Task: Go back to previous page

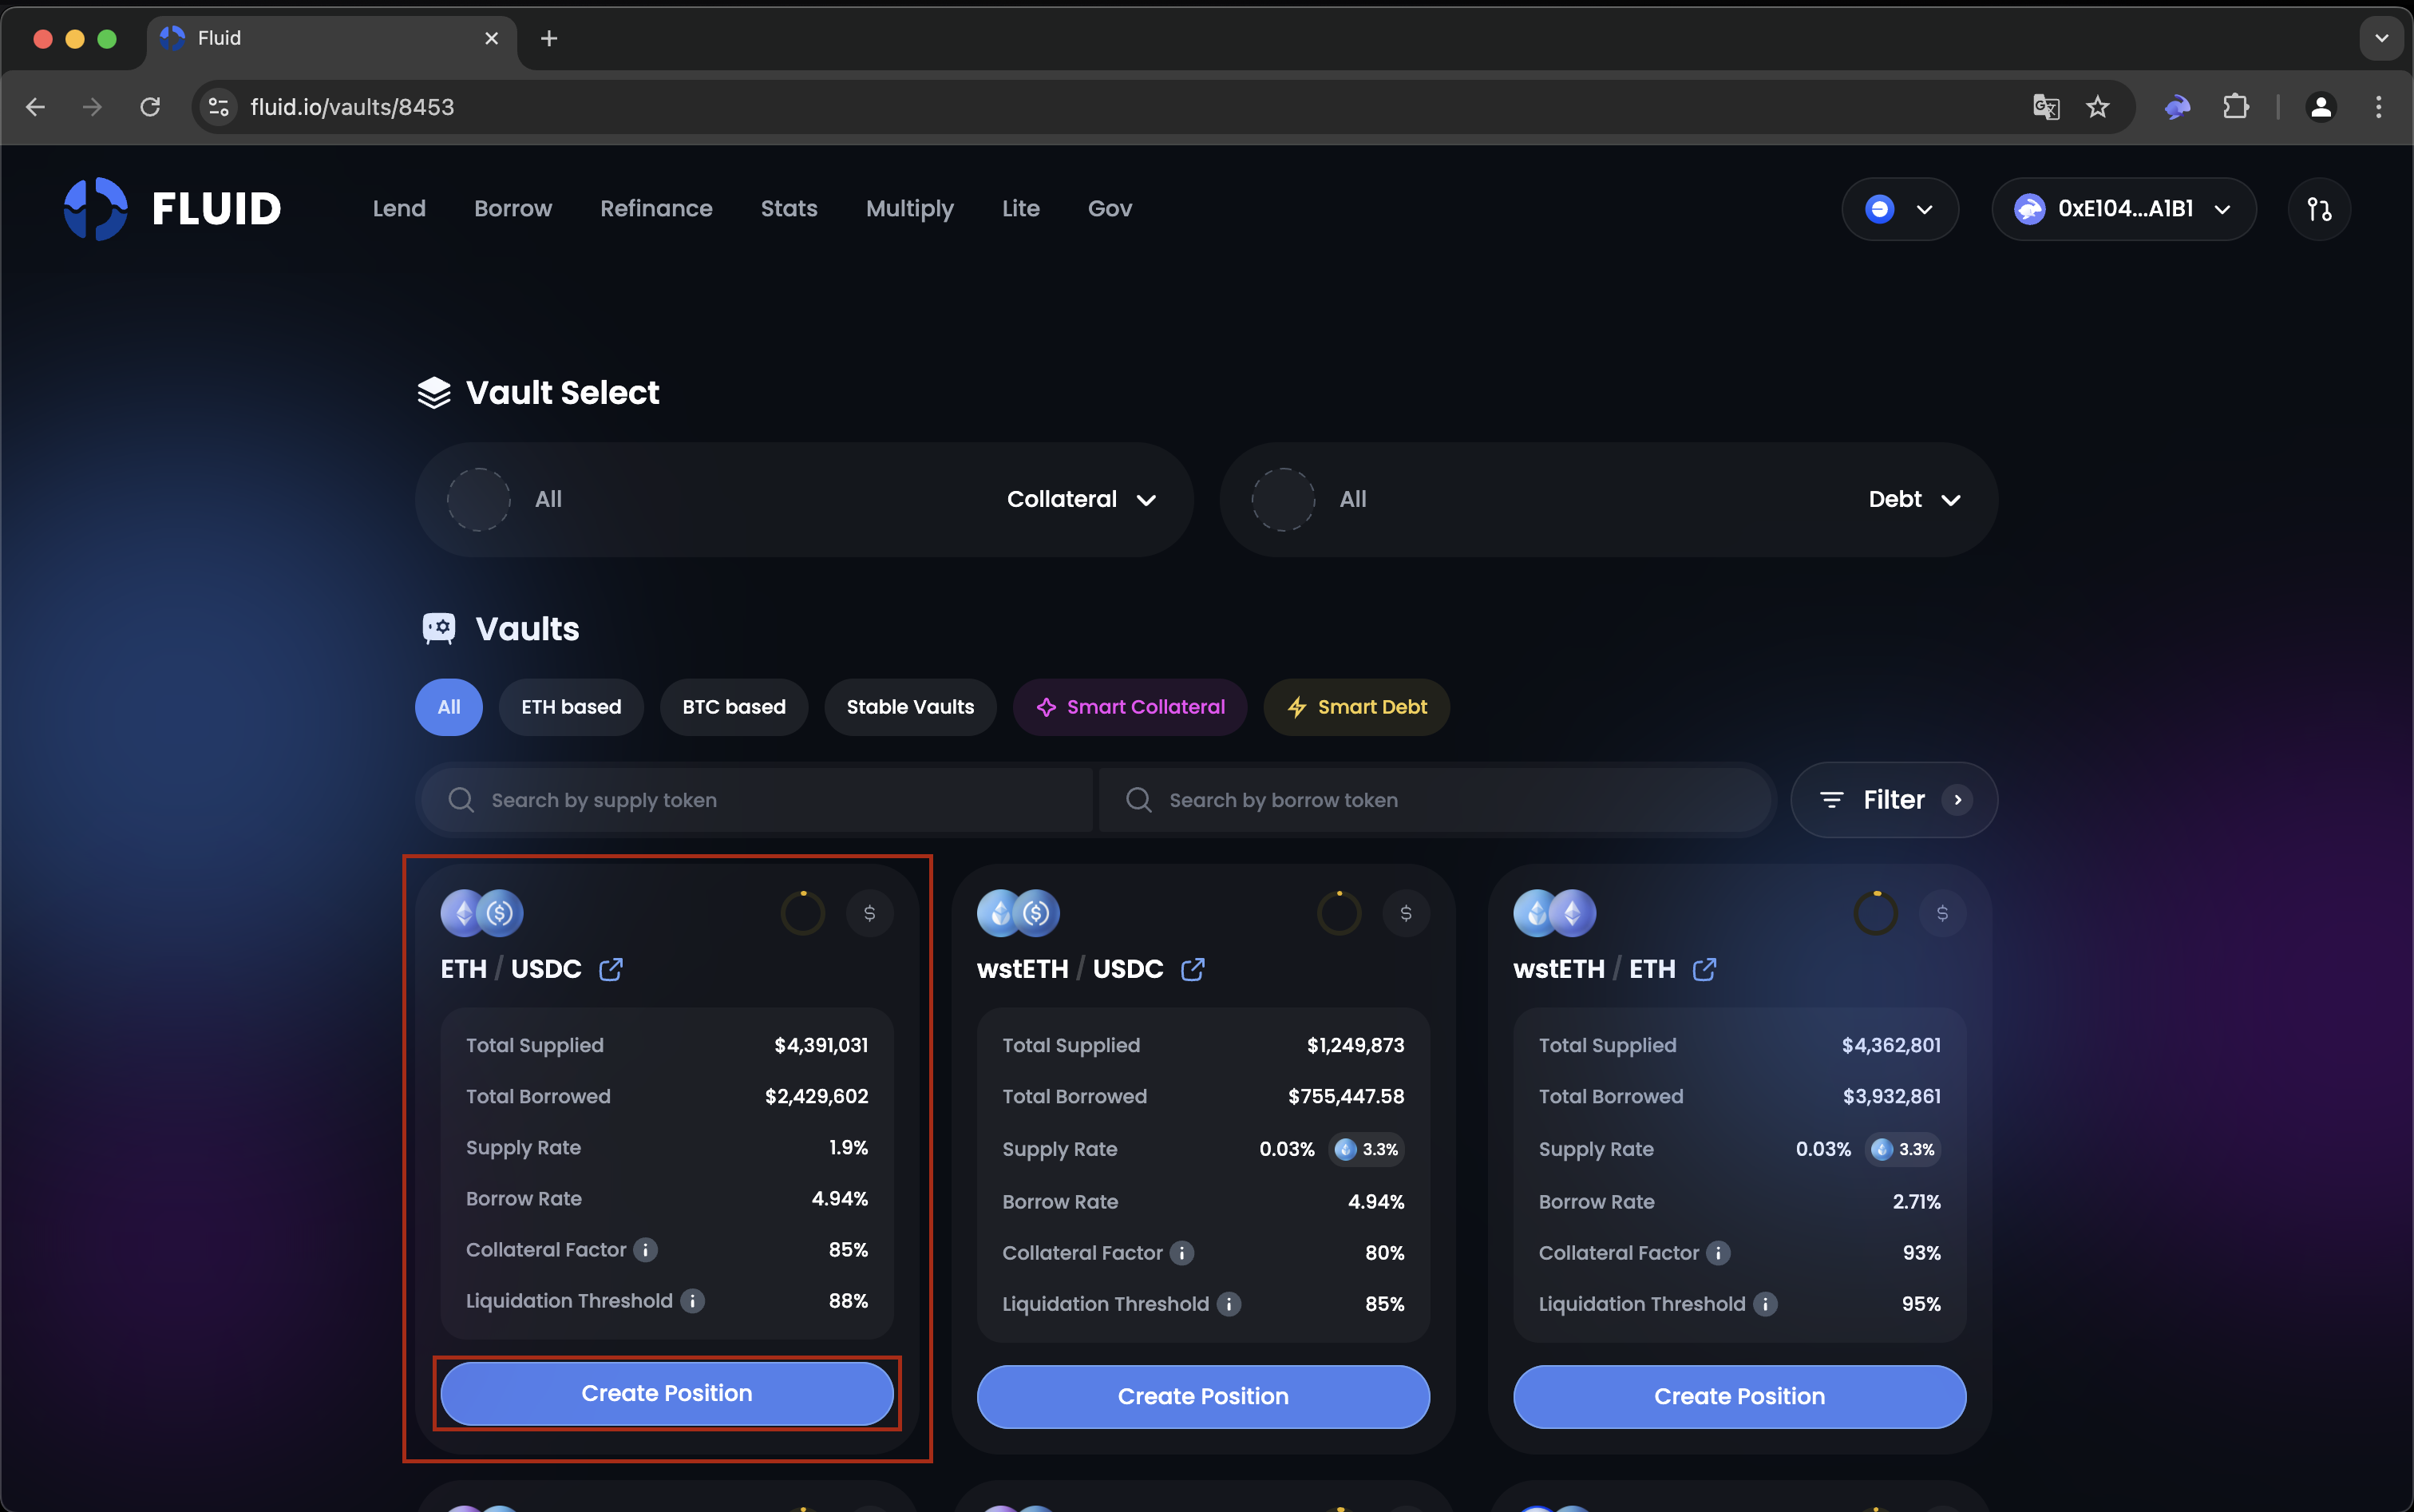Action: [x=36, y=107]
